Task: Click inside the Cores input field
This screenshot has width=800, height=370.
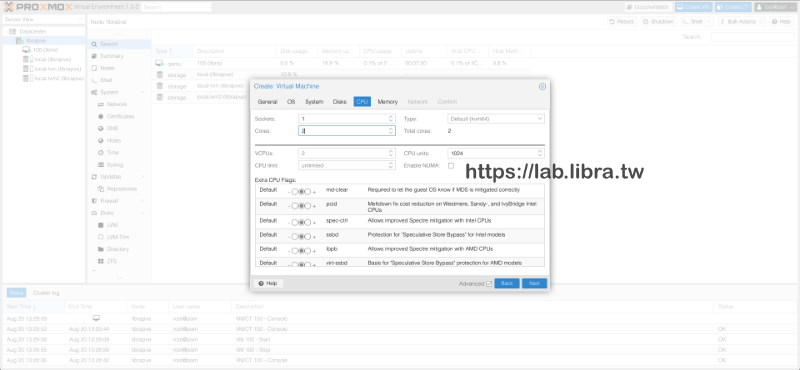Action: coord(343,131)
